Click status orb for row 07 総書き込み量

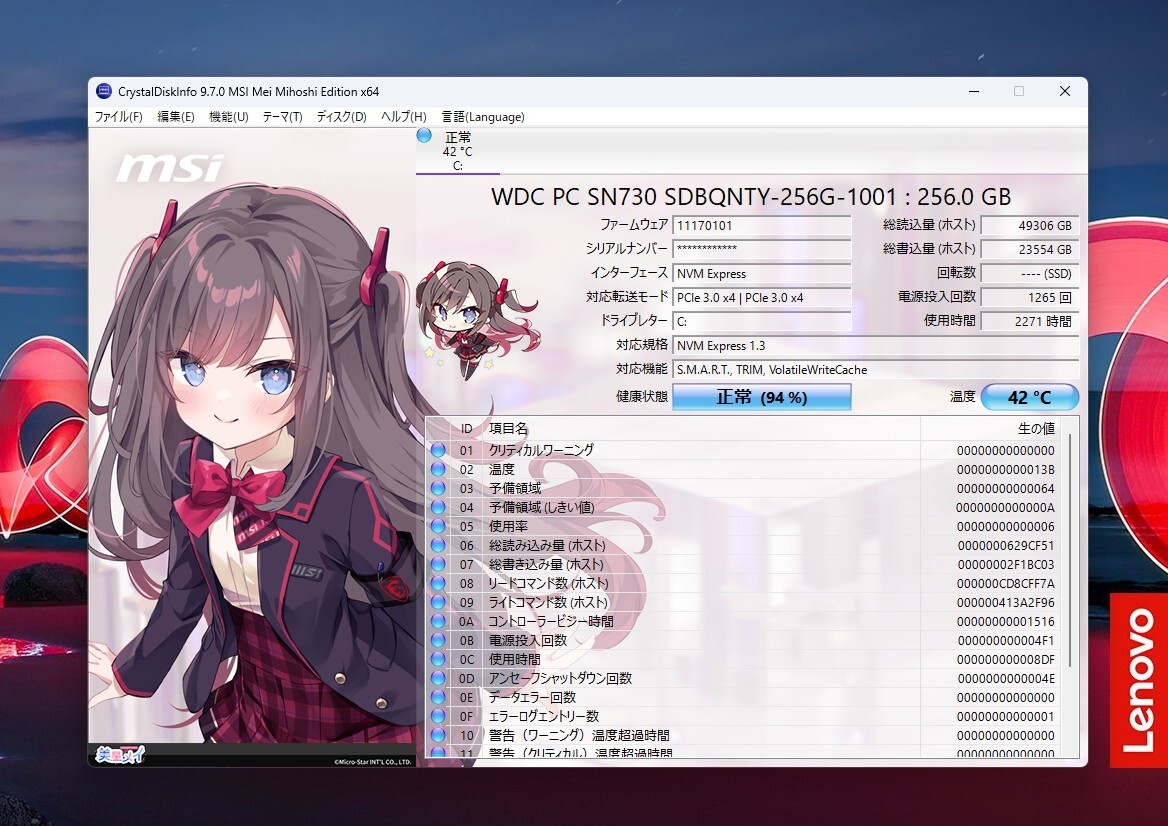438,564
